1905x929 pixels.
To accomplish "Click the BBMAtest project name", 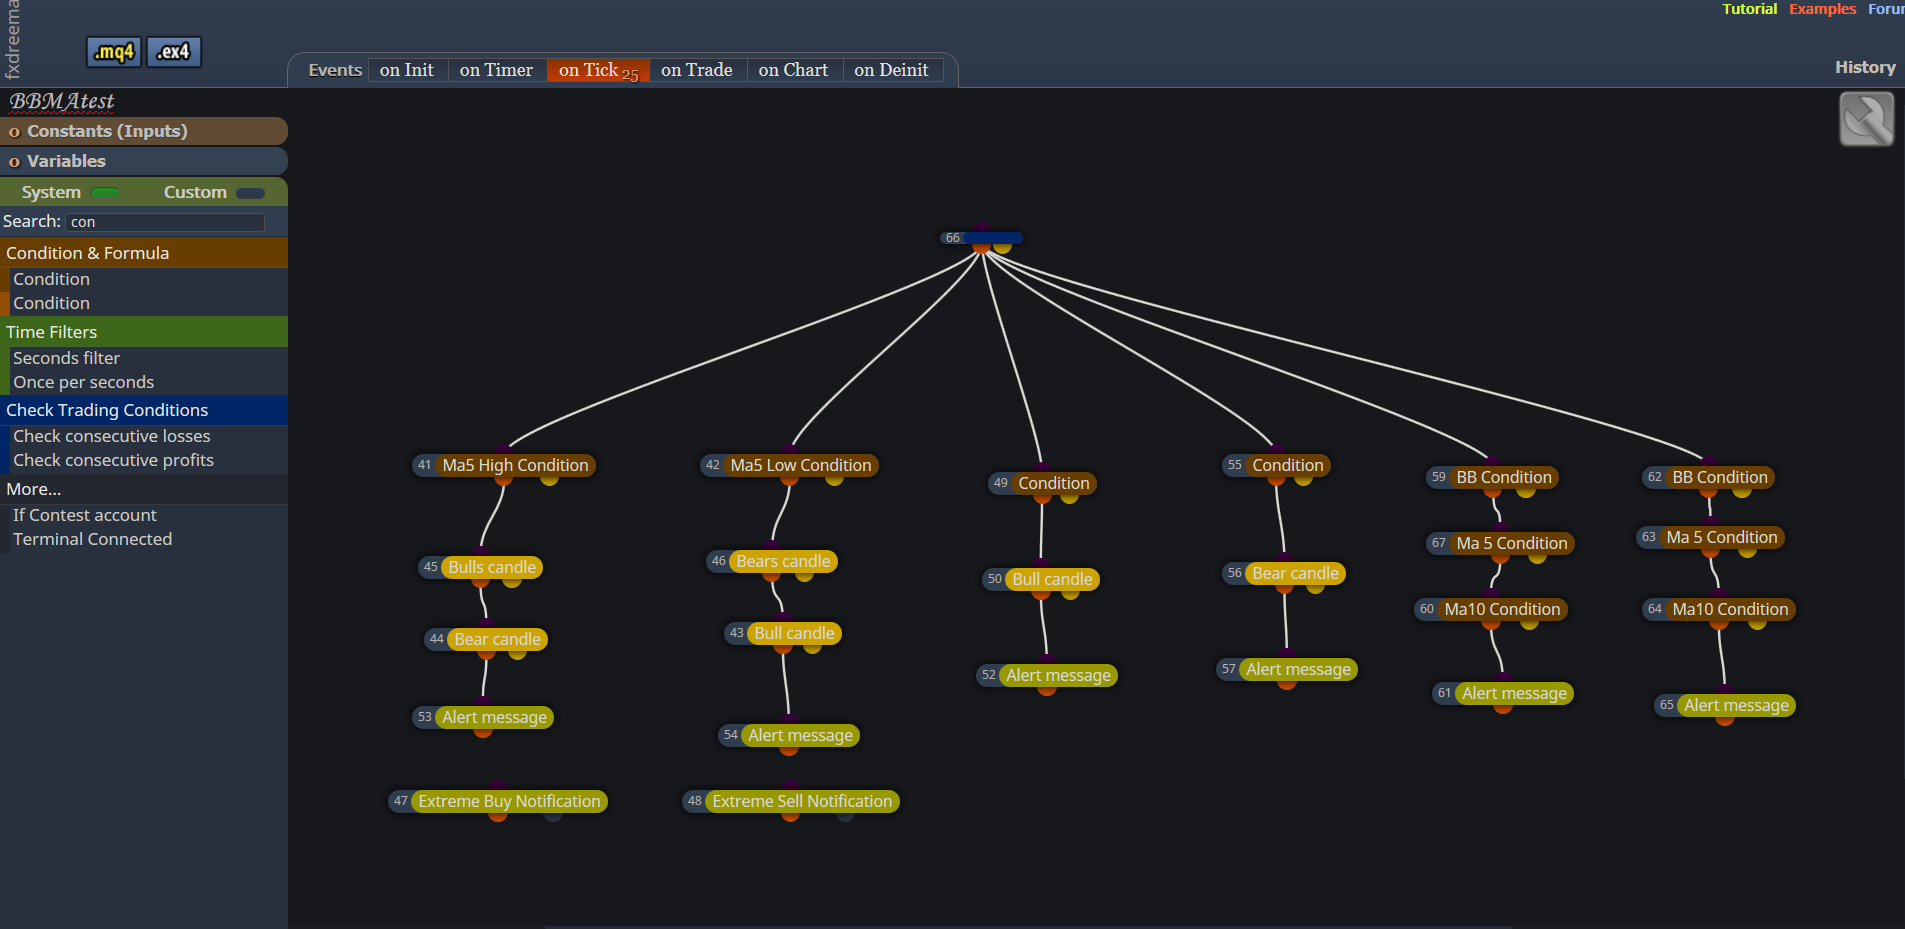I will [62, 101].
